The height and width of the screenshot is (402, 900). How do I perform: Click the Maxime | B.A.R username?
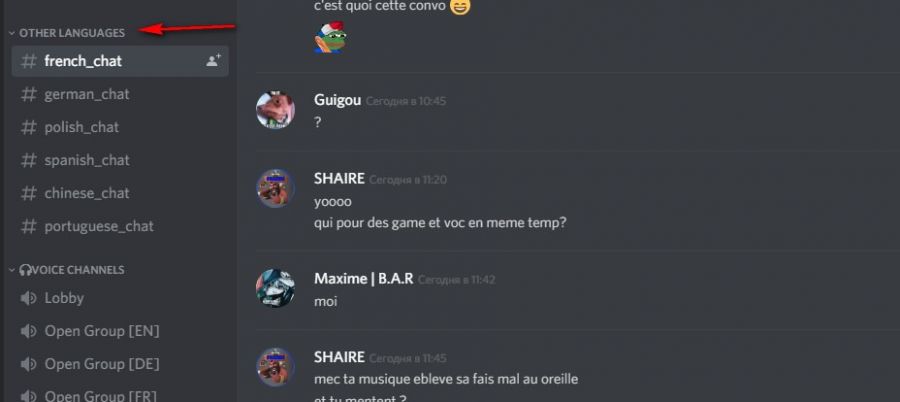pos(363,279)
